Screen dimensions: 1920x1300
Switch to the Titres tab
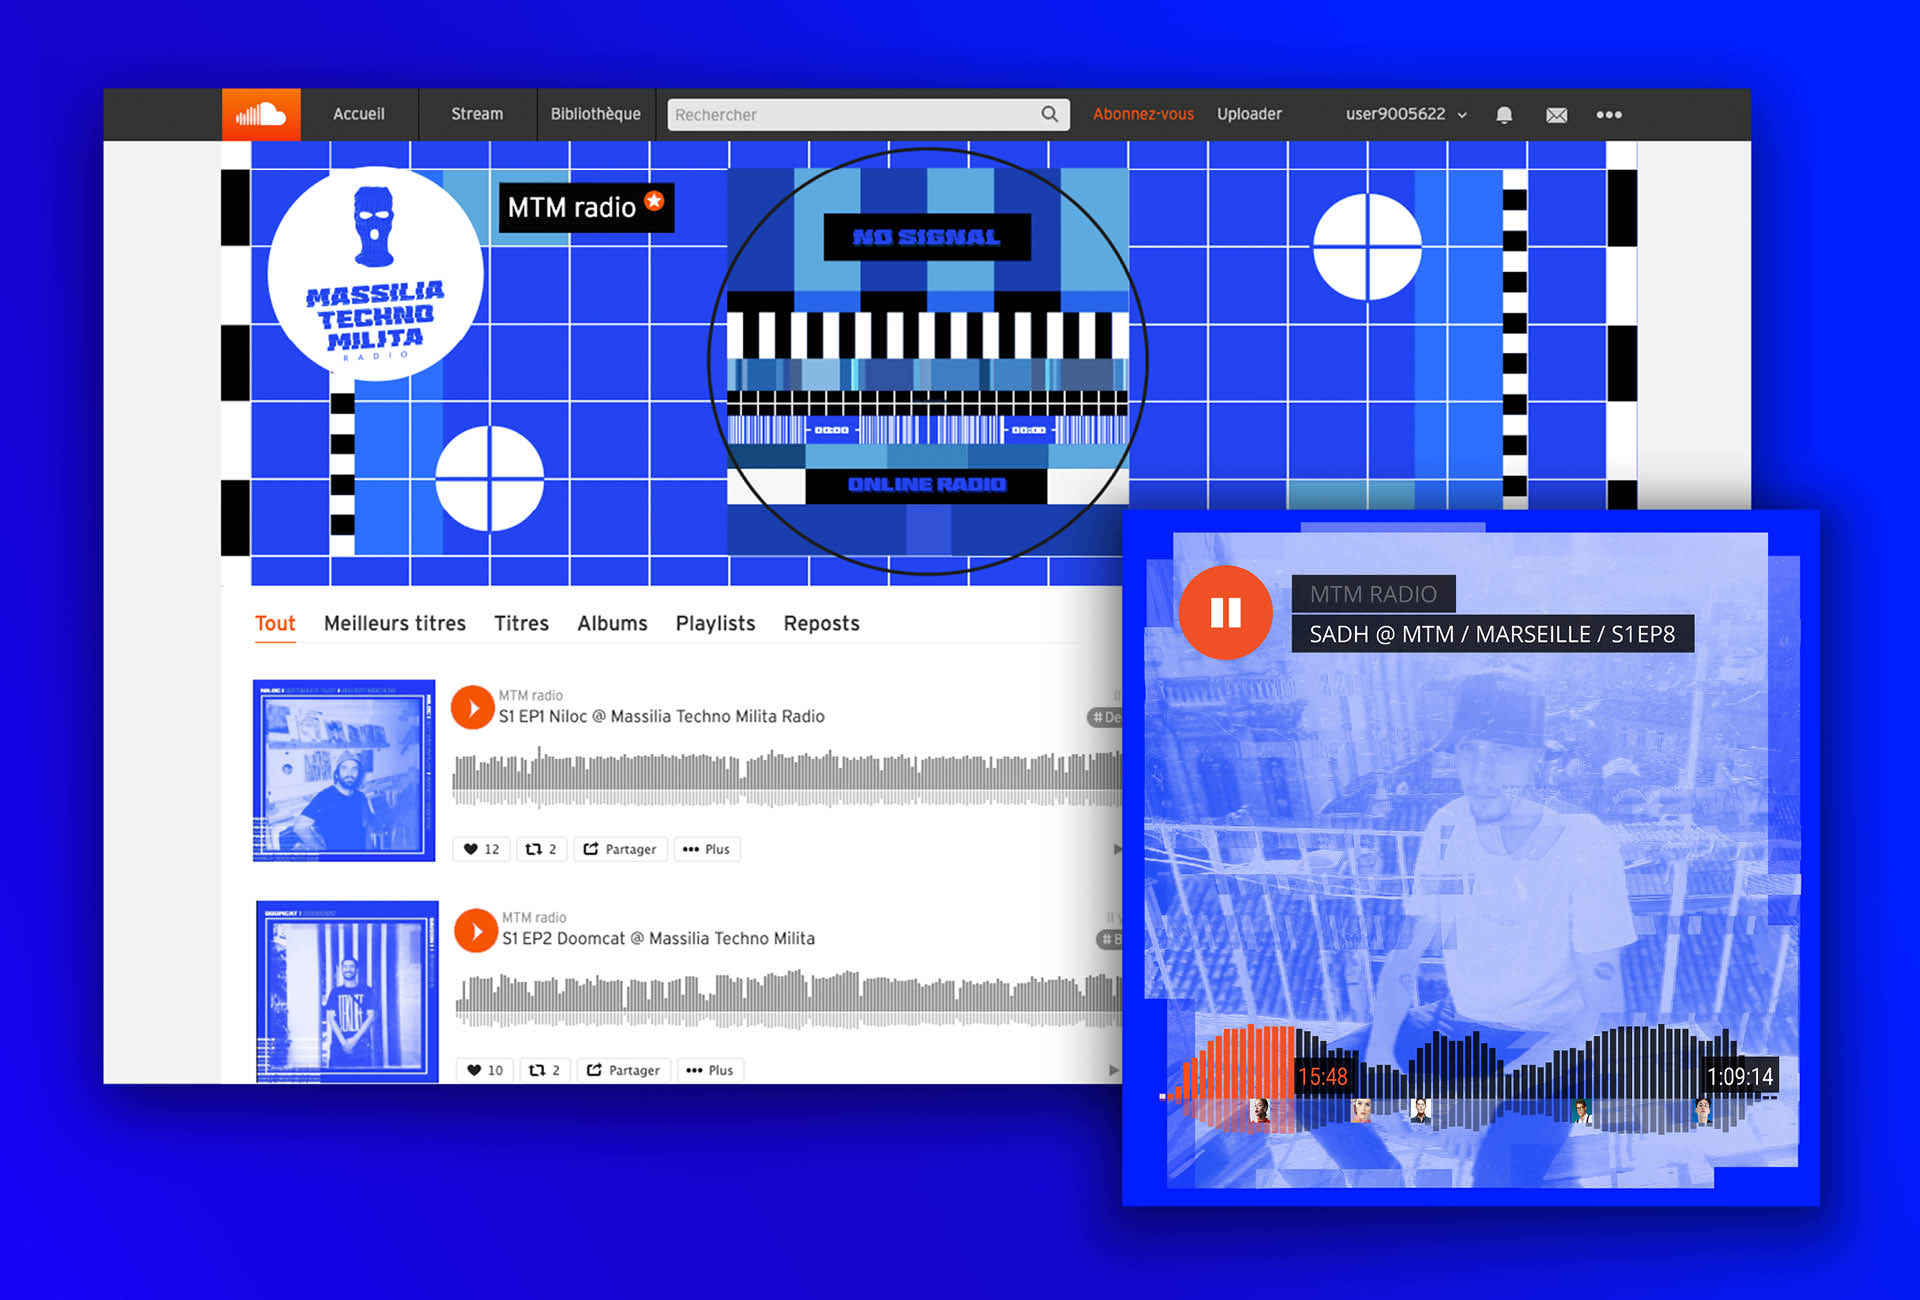point(521,624)
